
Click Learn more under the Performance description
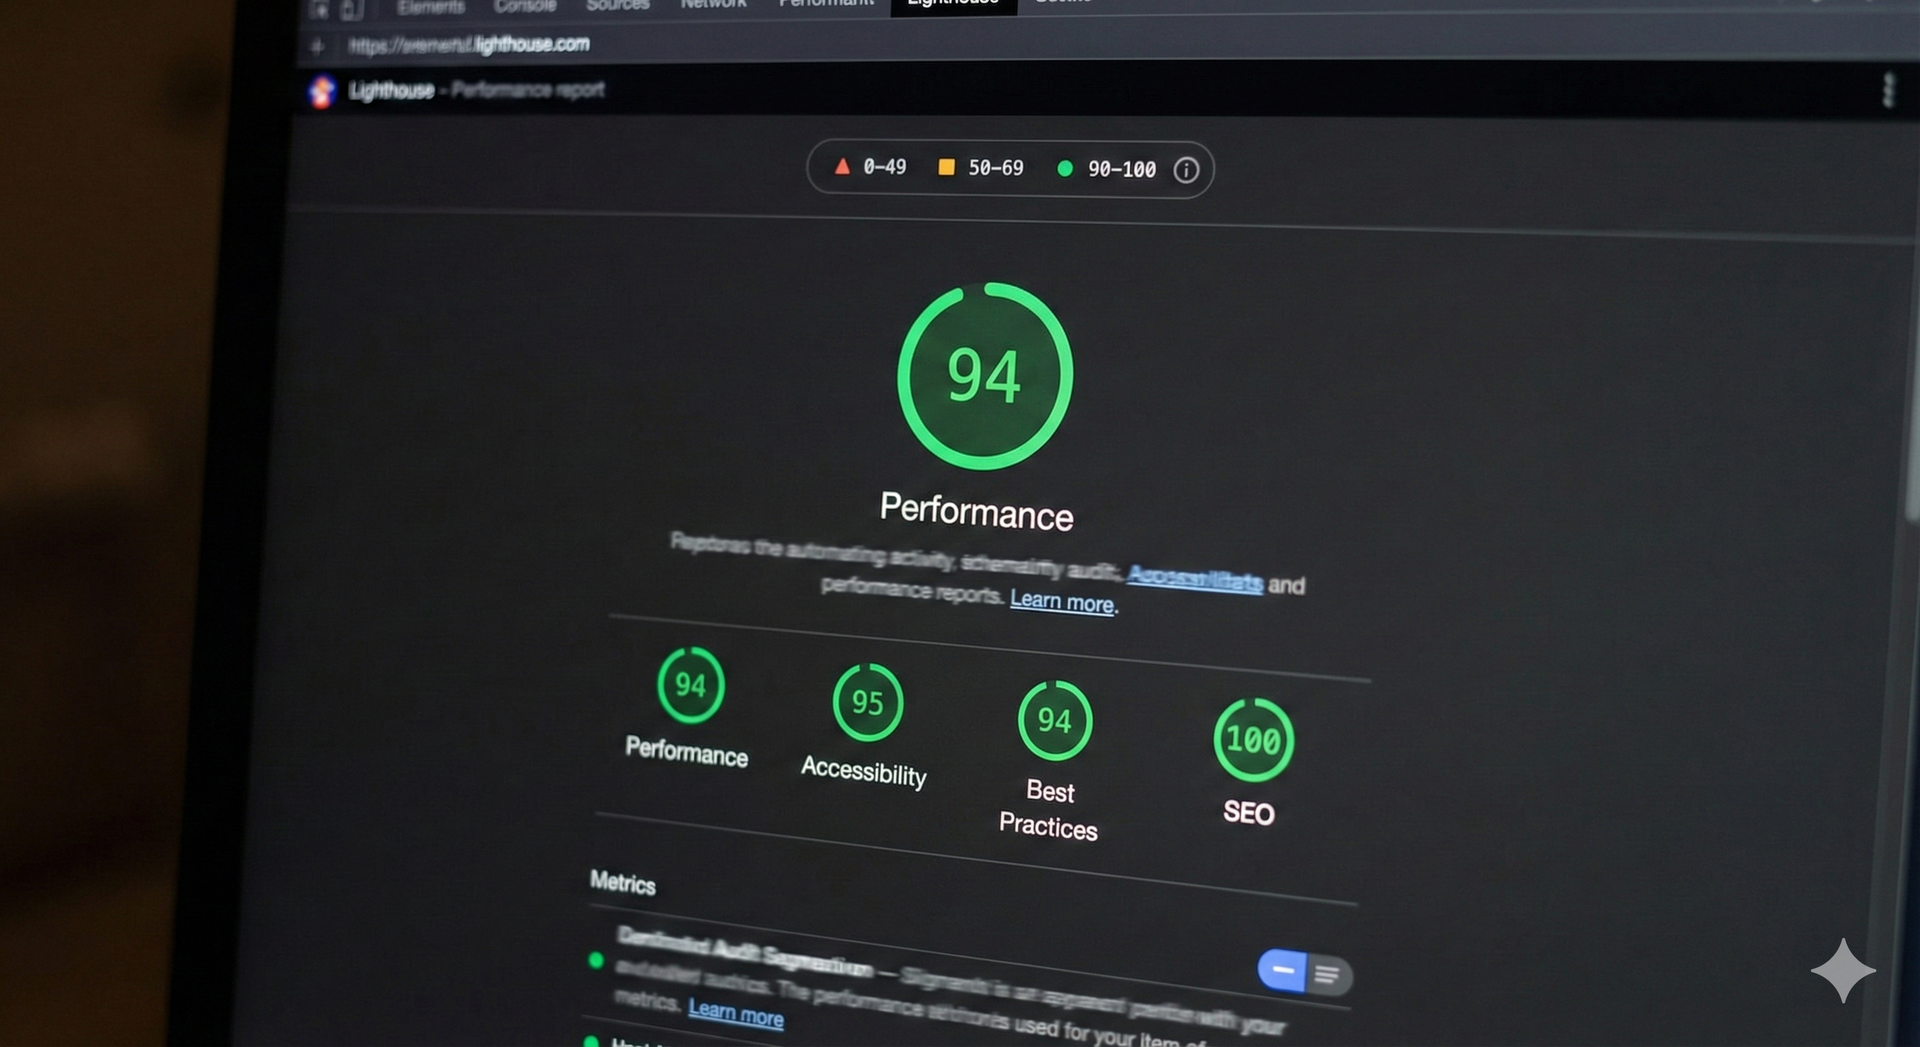tap(1061, 601)
